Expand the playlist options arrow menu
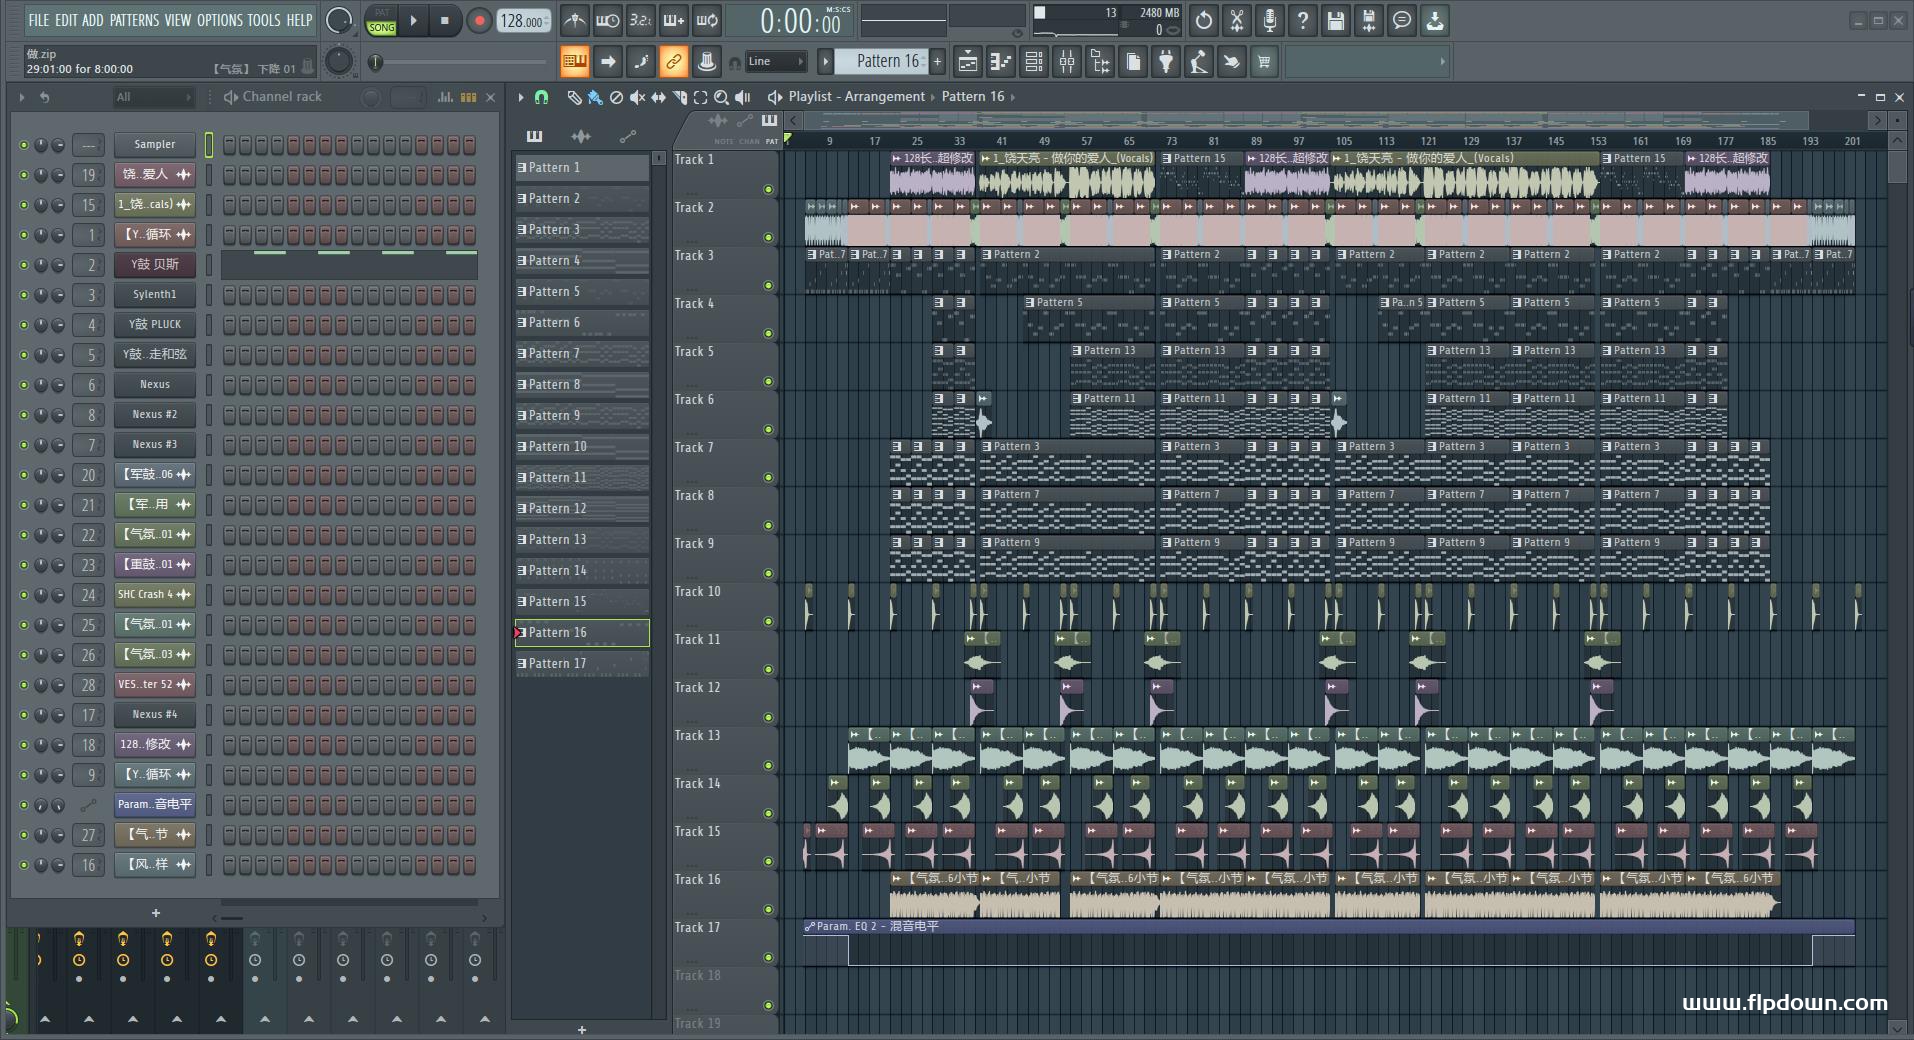1914x1040 pixels. pos(520,97)
